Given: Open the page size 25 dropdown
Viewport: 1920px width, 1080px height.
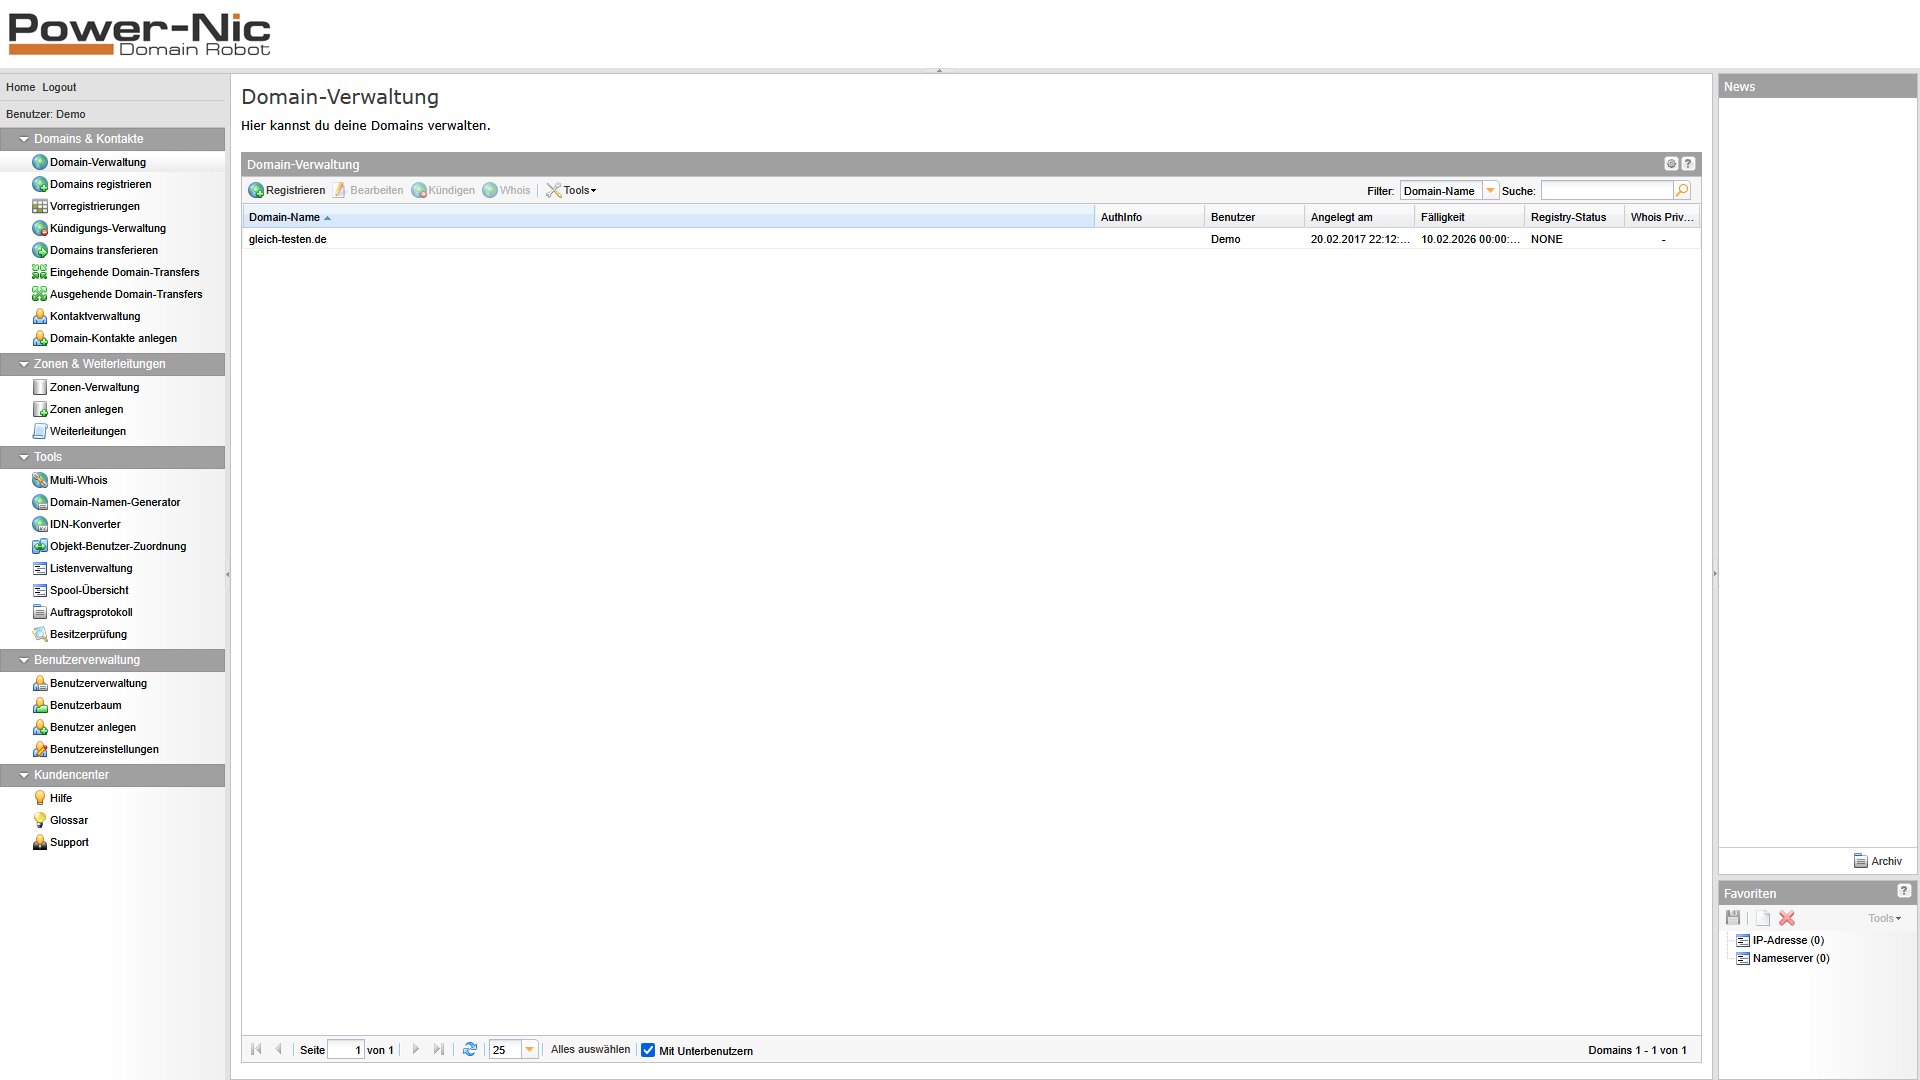Looking at the screenshot, I should point(530,1049).
